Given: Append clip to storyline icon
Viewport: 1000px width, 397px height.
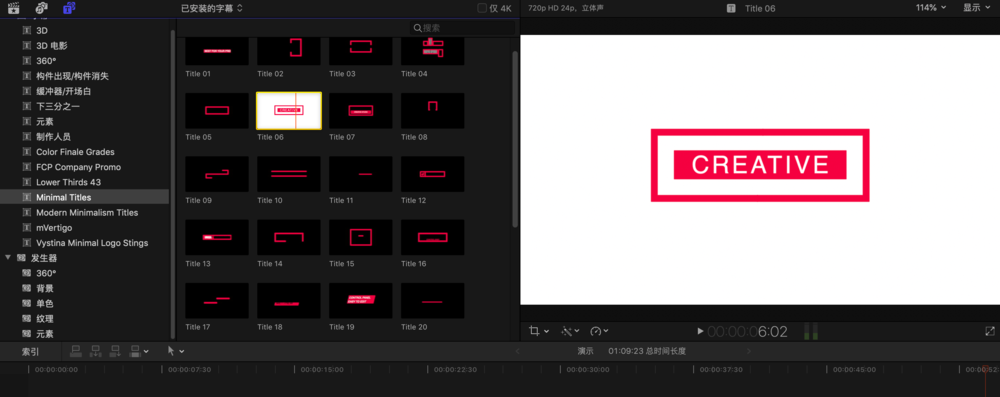Looking at the screenshot, I should 115,350.
